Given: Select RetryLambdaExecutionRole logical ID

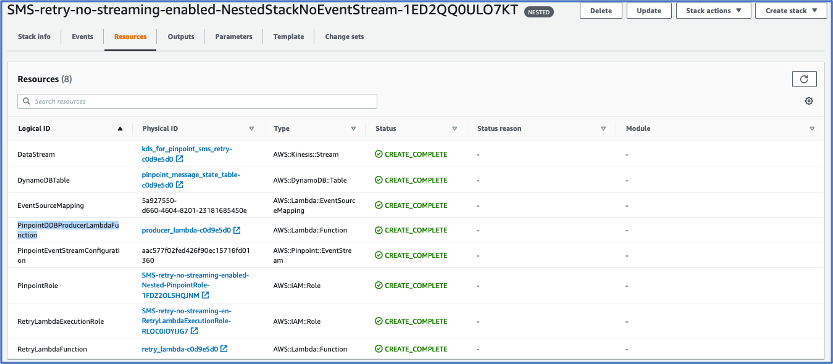Looking at the screenshot, I should (61, 321).
